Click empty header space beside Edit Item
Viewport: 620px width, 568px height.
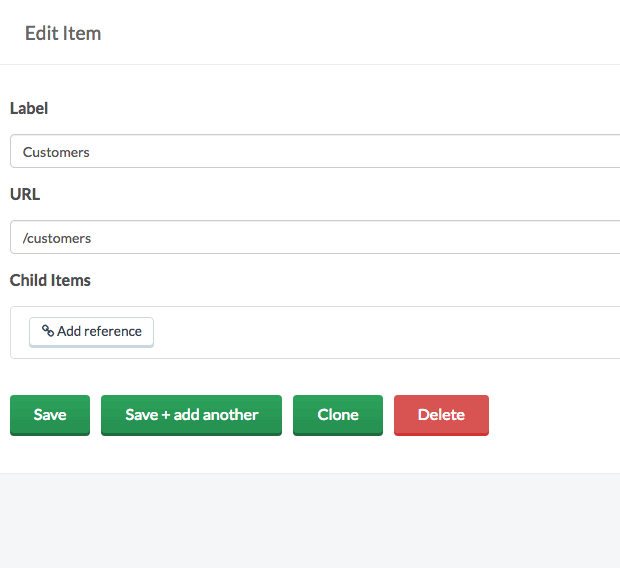356,33
